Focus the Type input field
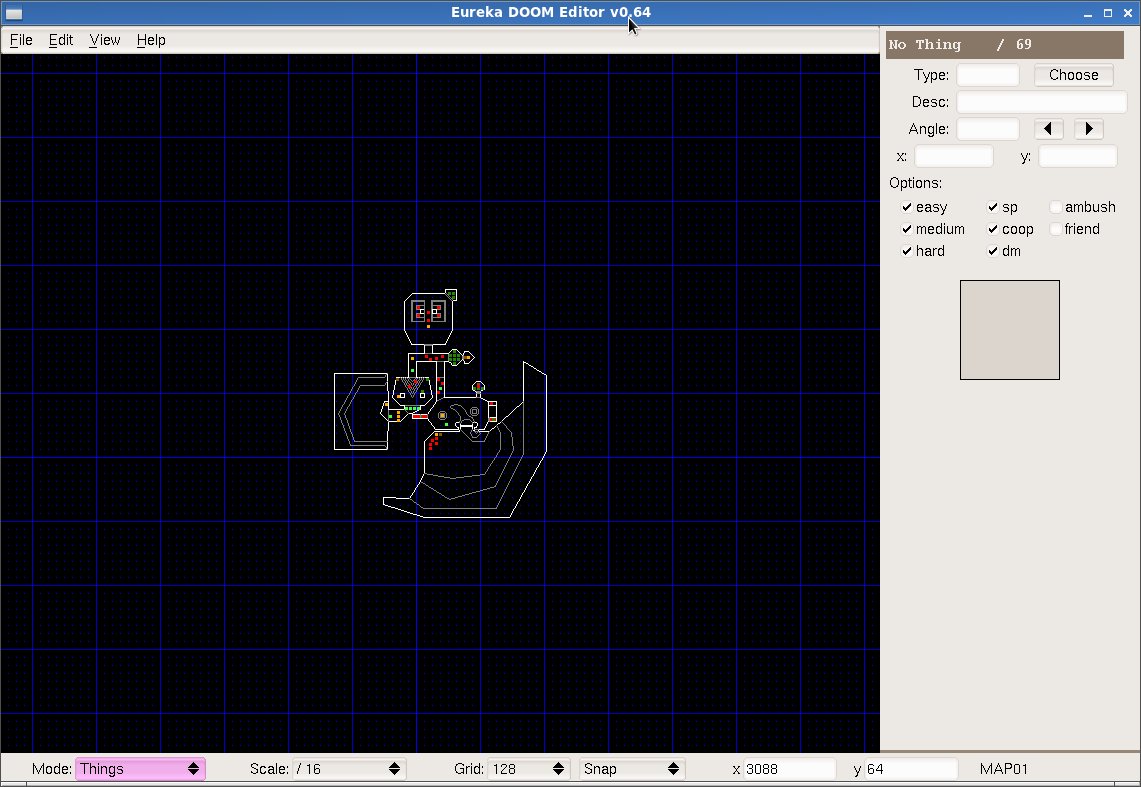This screenshot has height=787, width=1141. [x=987, y=75]
